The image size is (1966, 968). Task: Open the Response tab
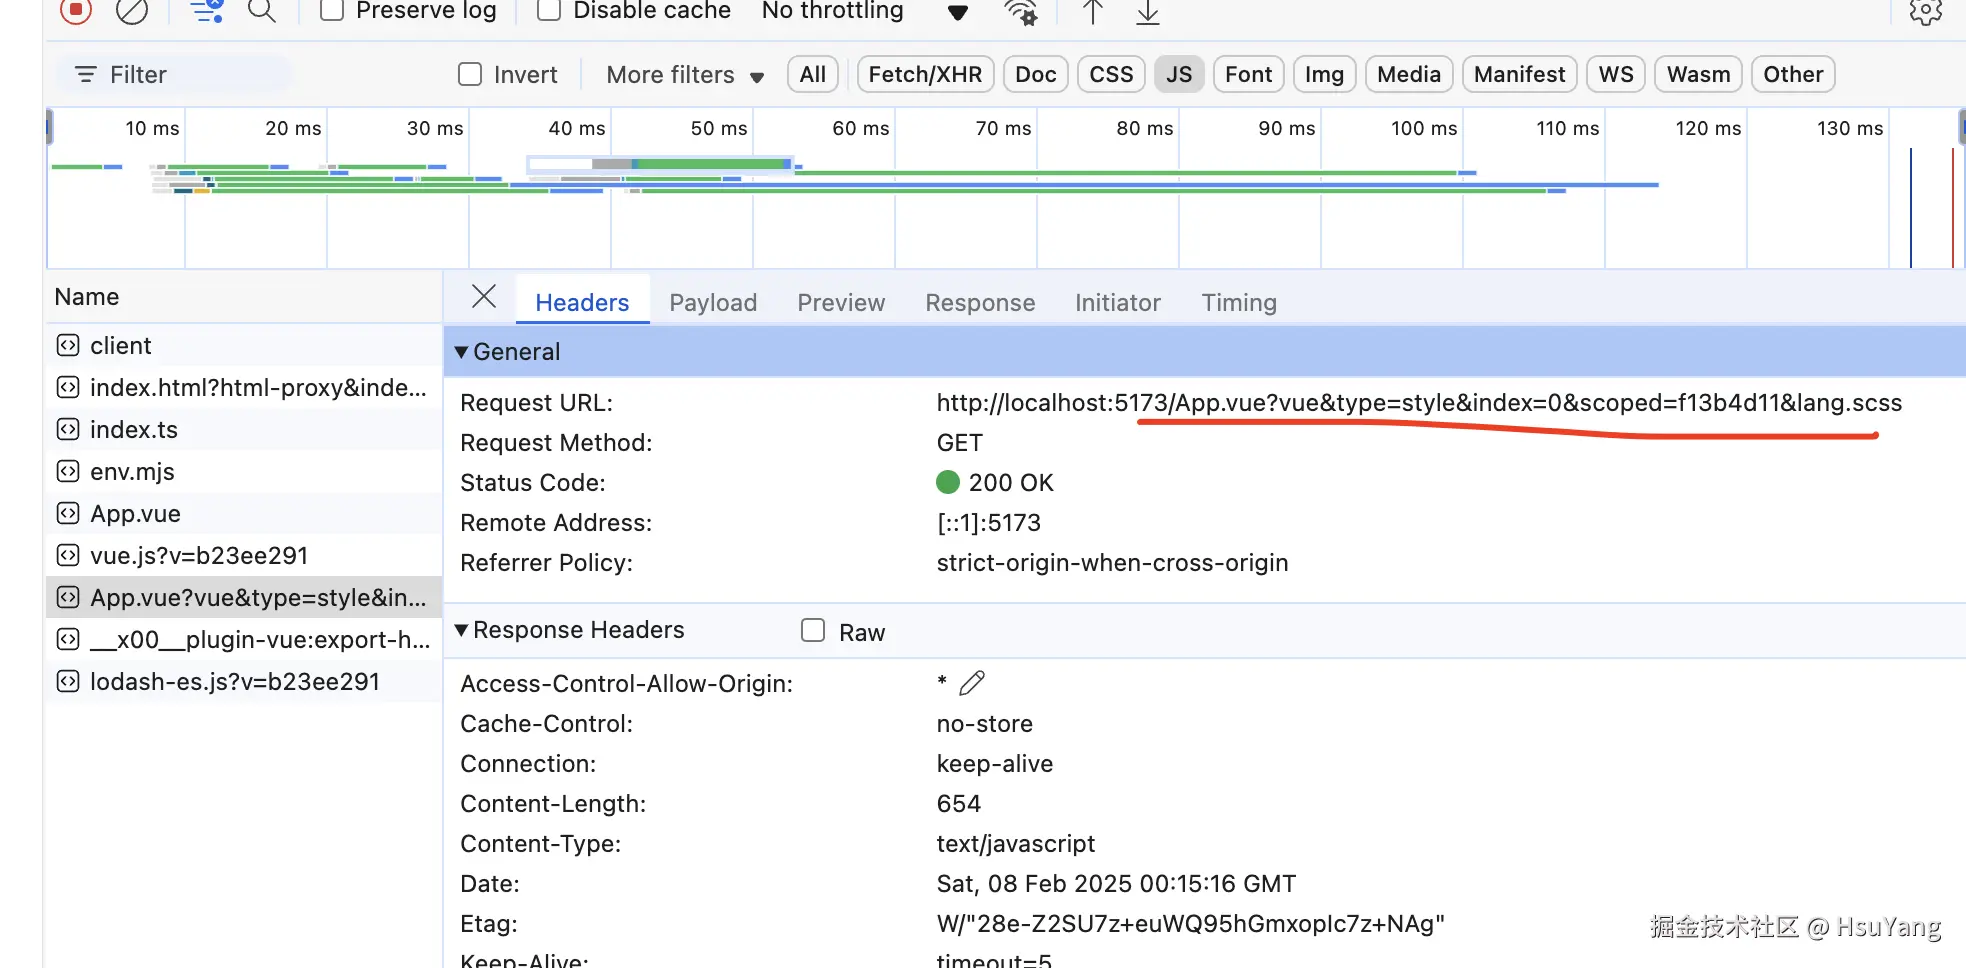click(980, 302)
